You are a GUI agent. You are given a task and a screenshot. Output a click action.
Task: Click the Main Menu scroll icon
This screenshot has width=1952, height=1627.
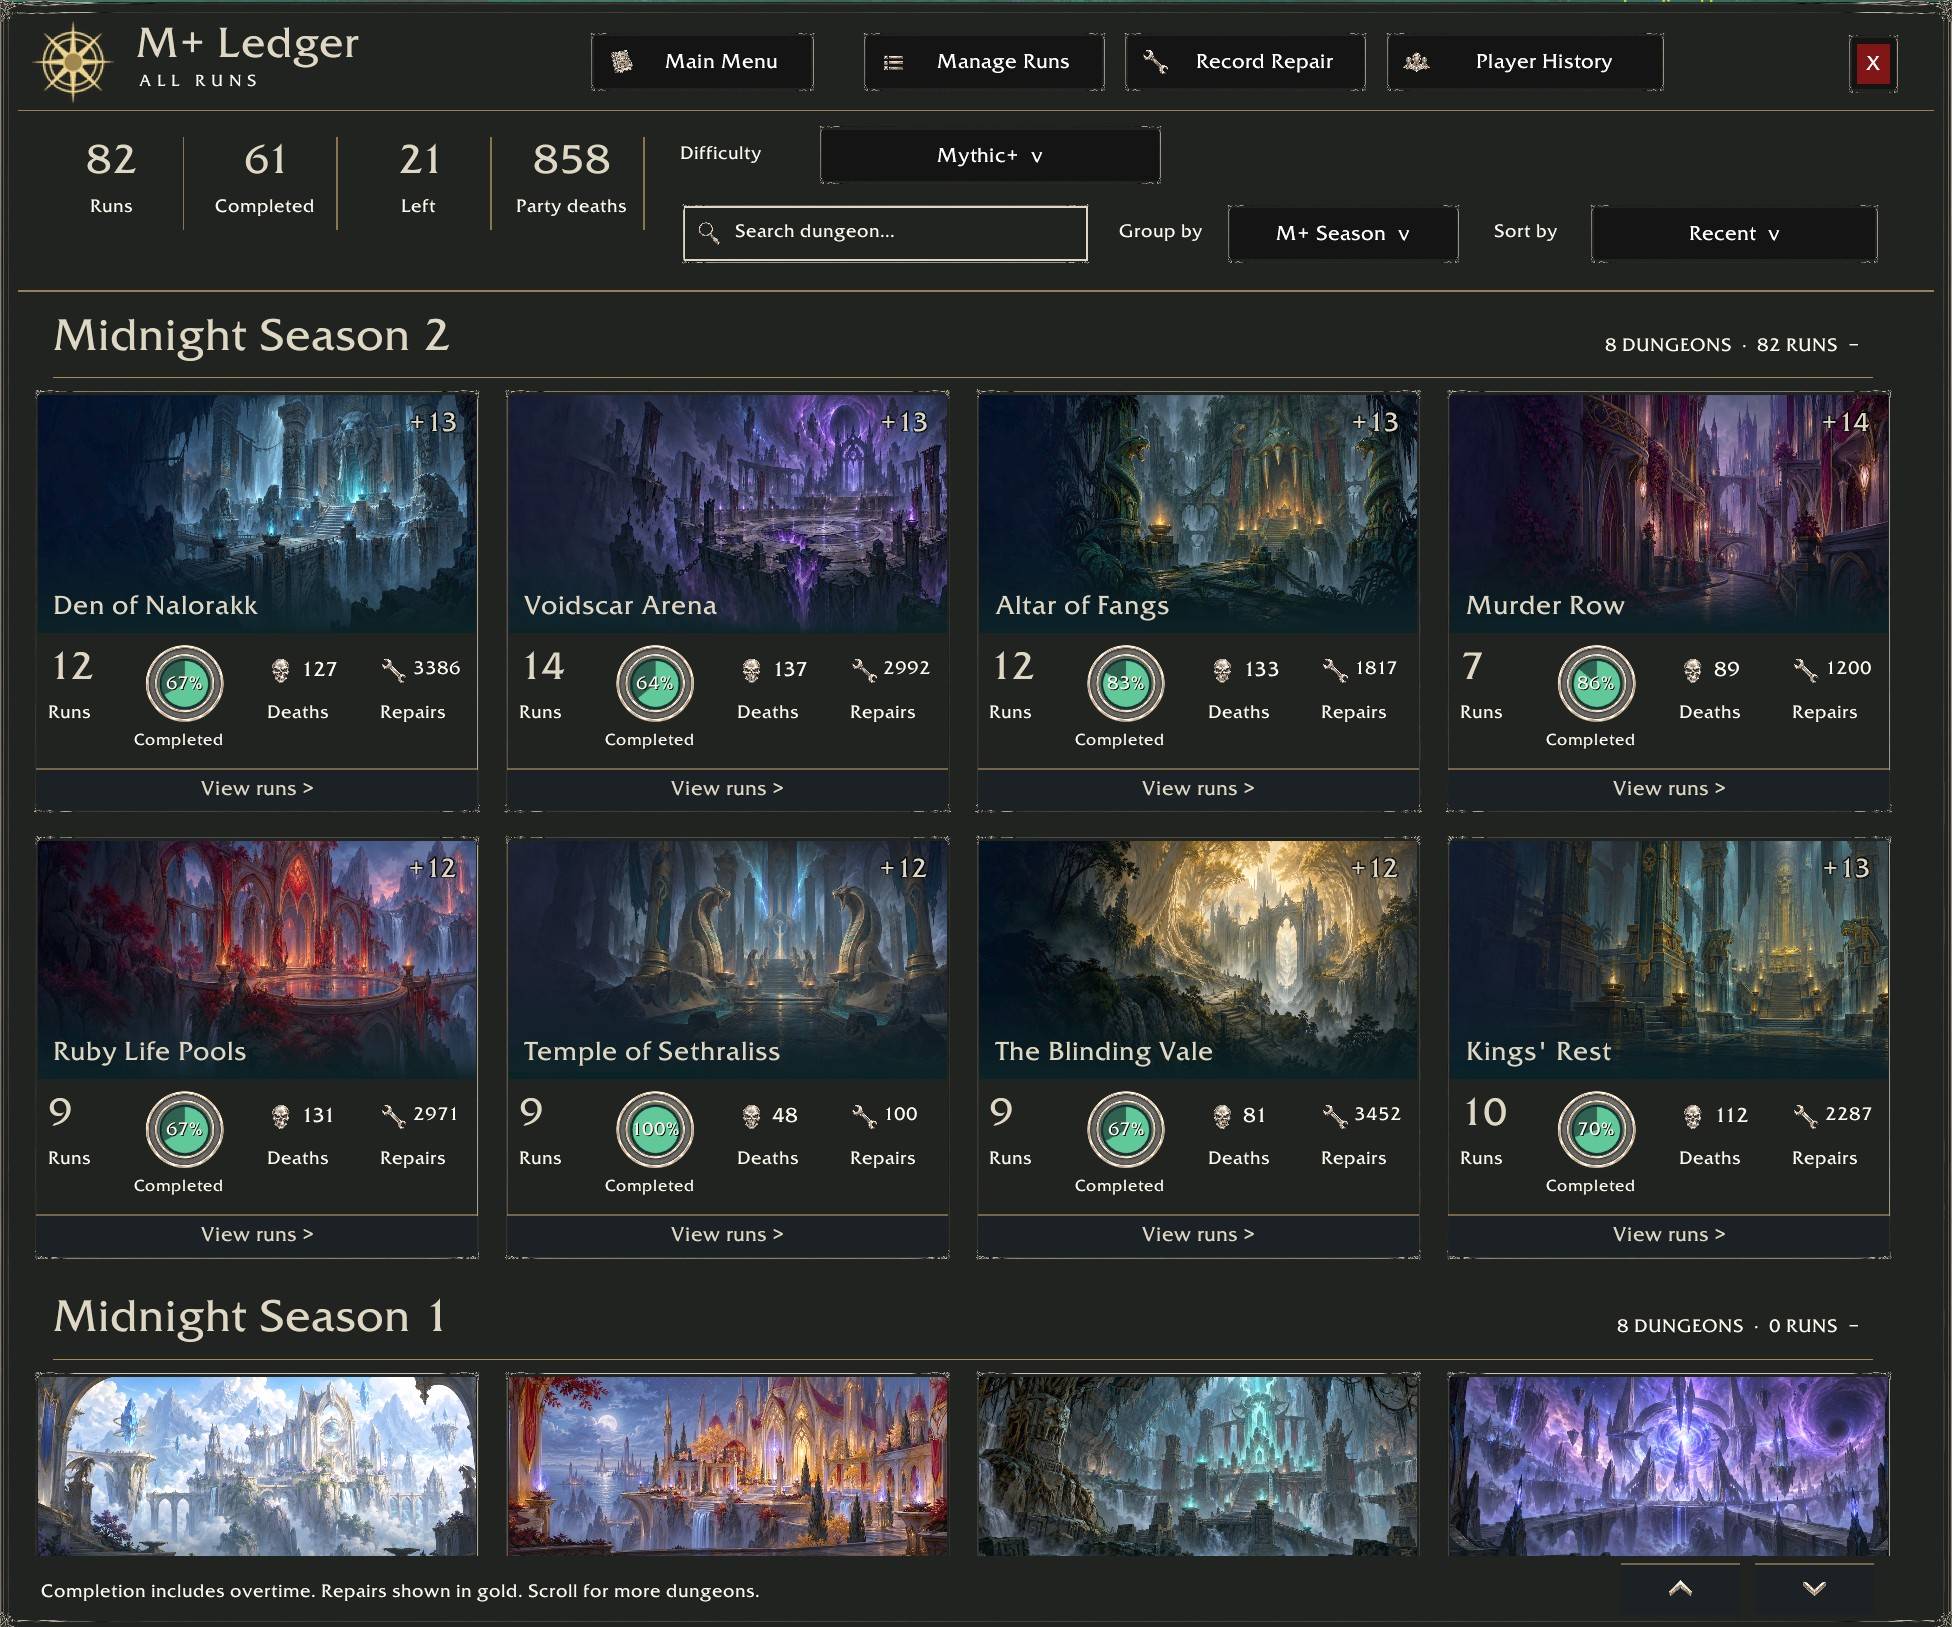pos(622,62)
